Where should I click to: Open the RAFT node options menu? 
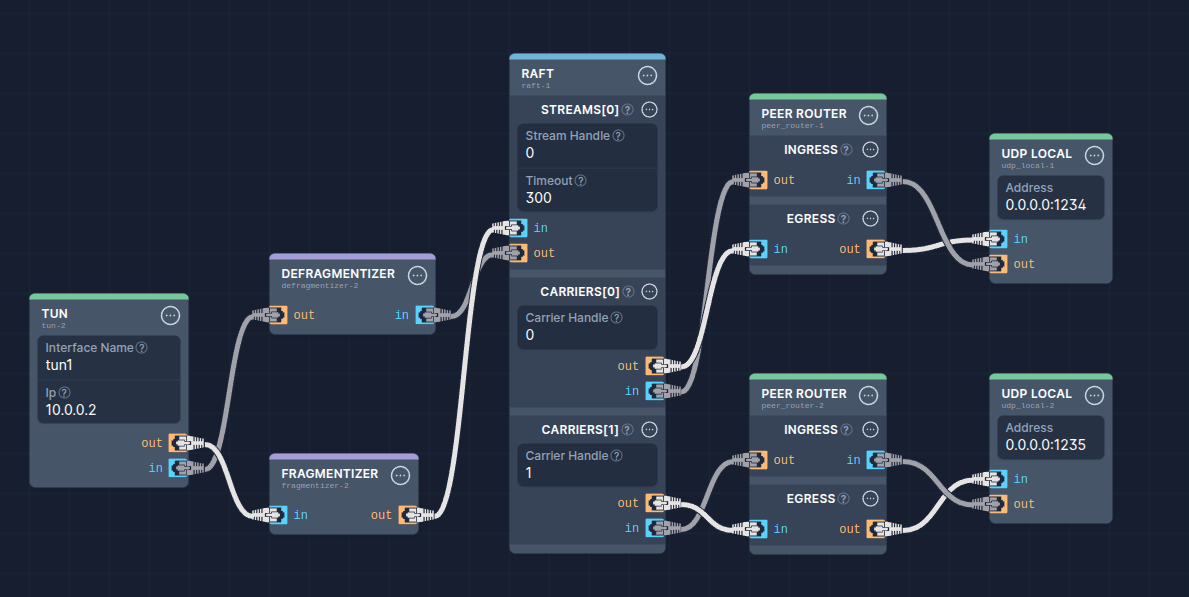click(x=647, y=74)
